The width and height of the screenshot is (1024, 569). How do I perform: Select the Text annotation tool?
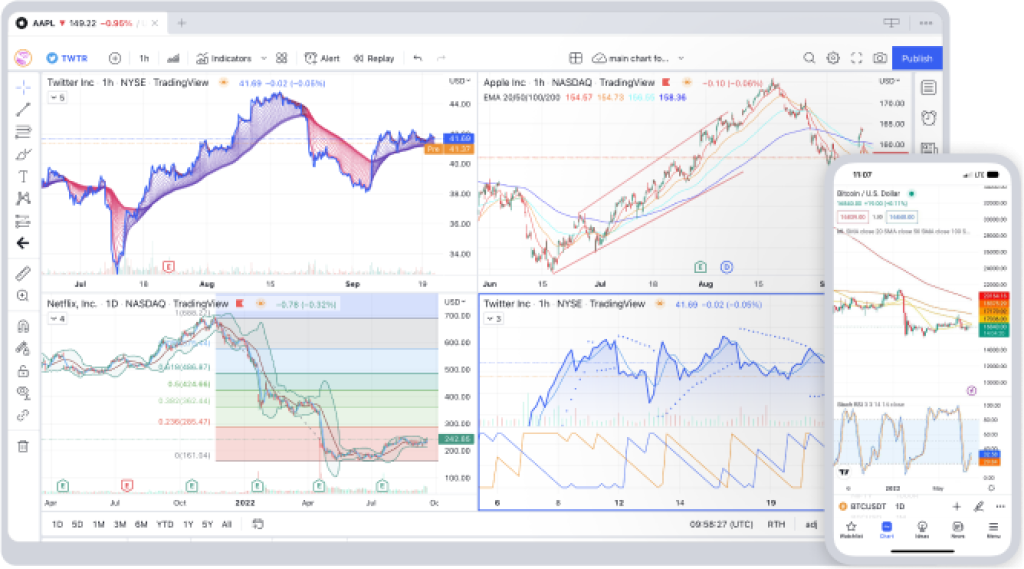click(23, 176)
